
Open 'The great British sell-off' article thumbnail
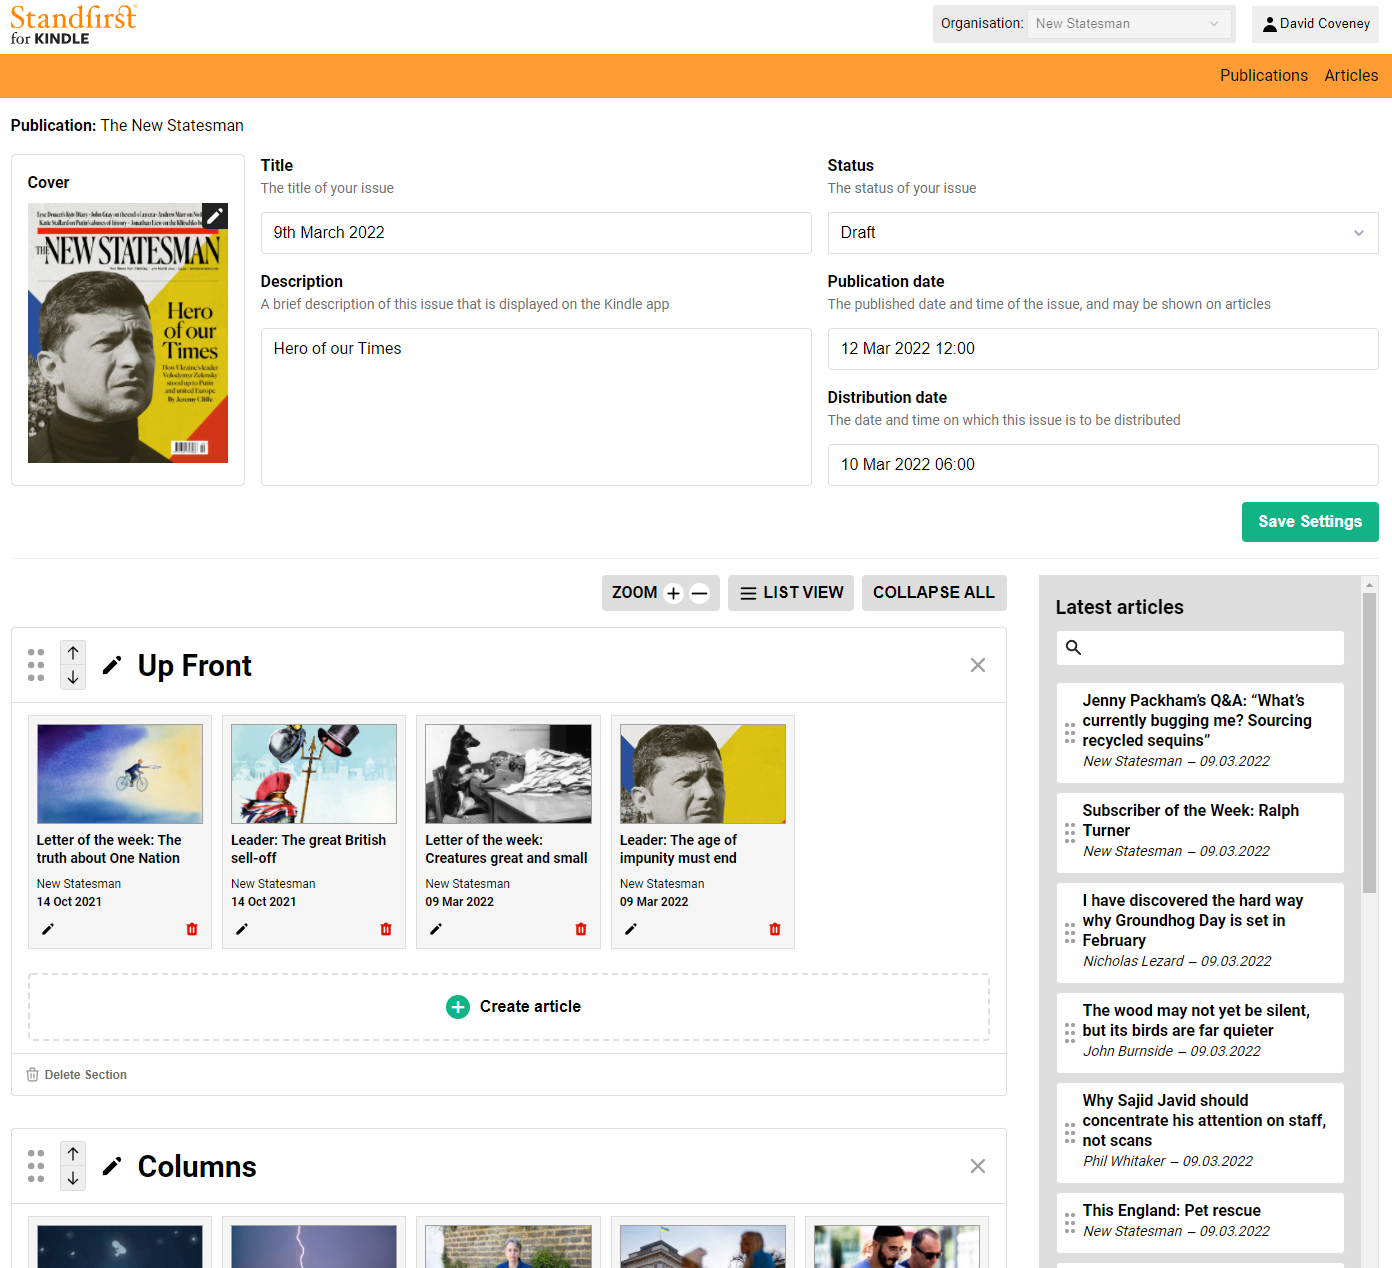pyautogui.click(x=314, y=774)
